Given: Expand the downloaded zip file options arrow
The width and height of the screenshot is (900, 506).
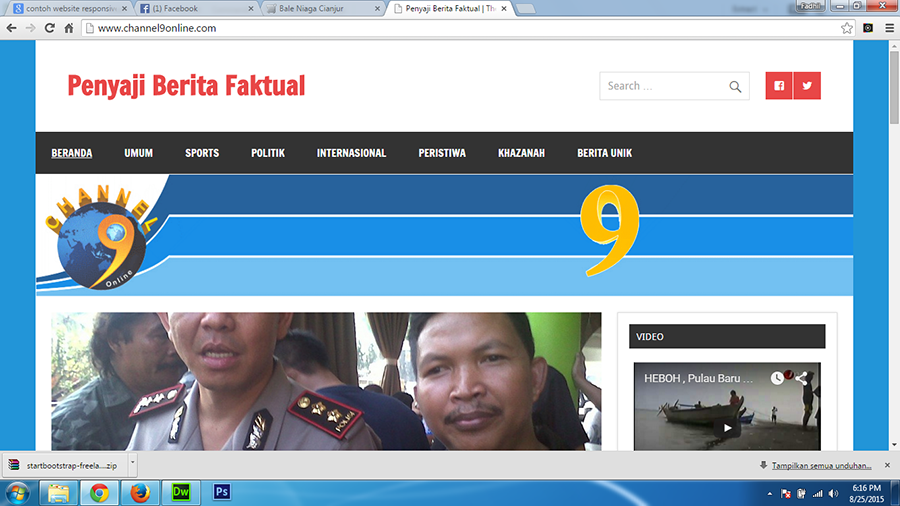Looking at the screenshot, I should (x=132, y=465).
